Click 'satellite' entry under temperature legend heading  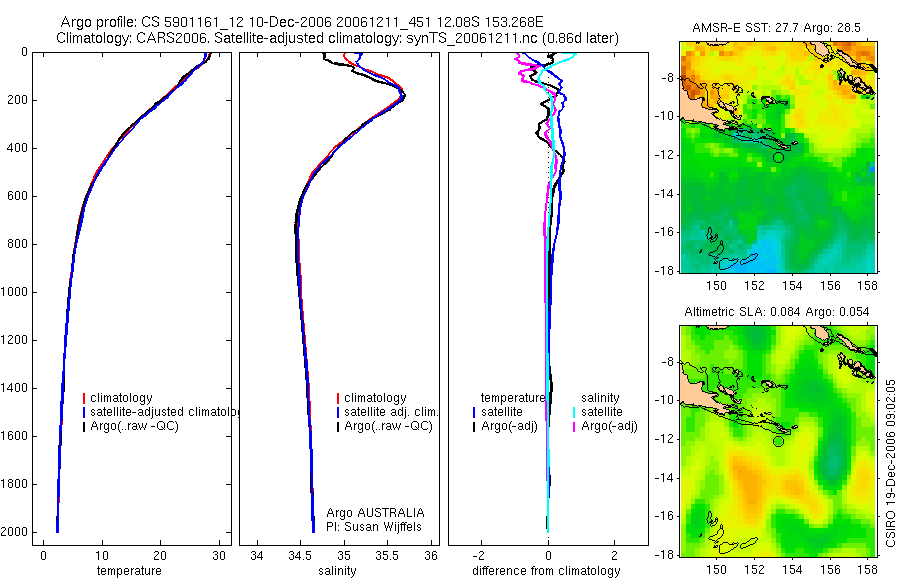pos(502,412)
